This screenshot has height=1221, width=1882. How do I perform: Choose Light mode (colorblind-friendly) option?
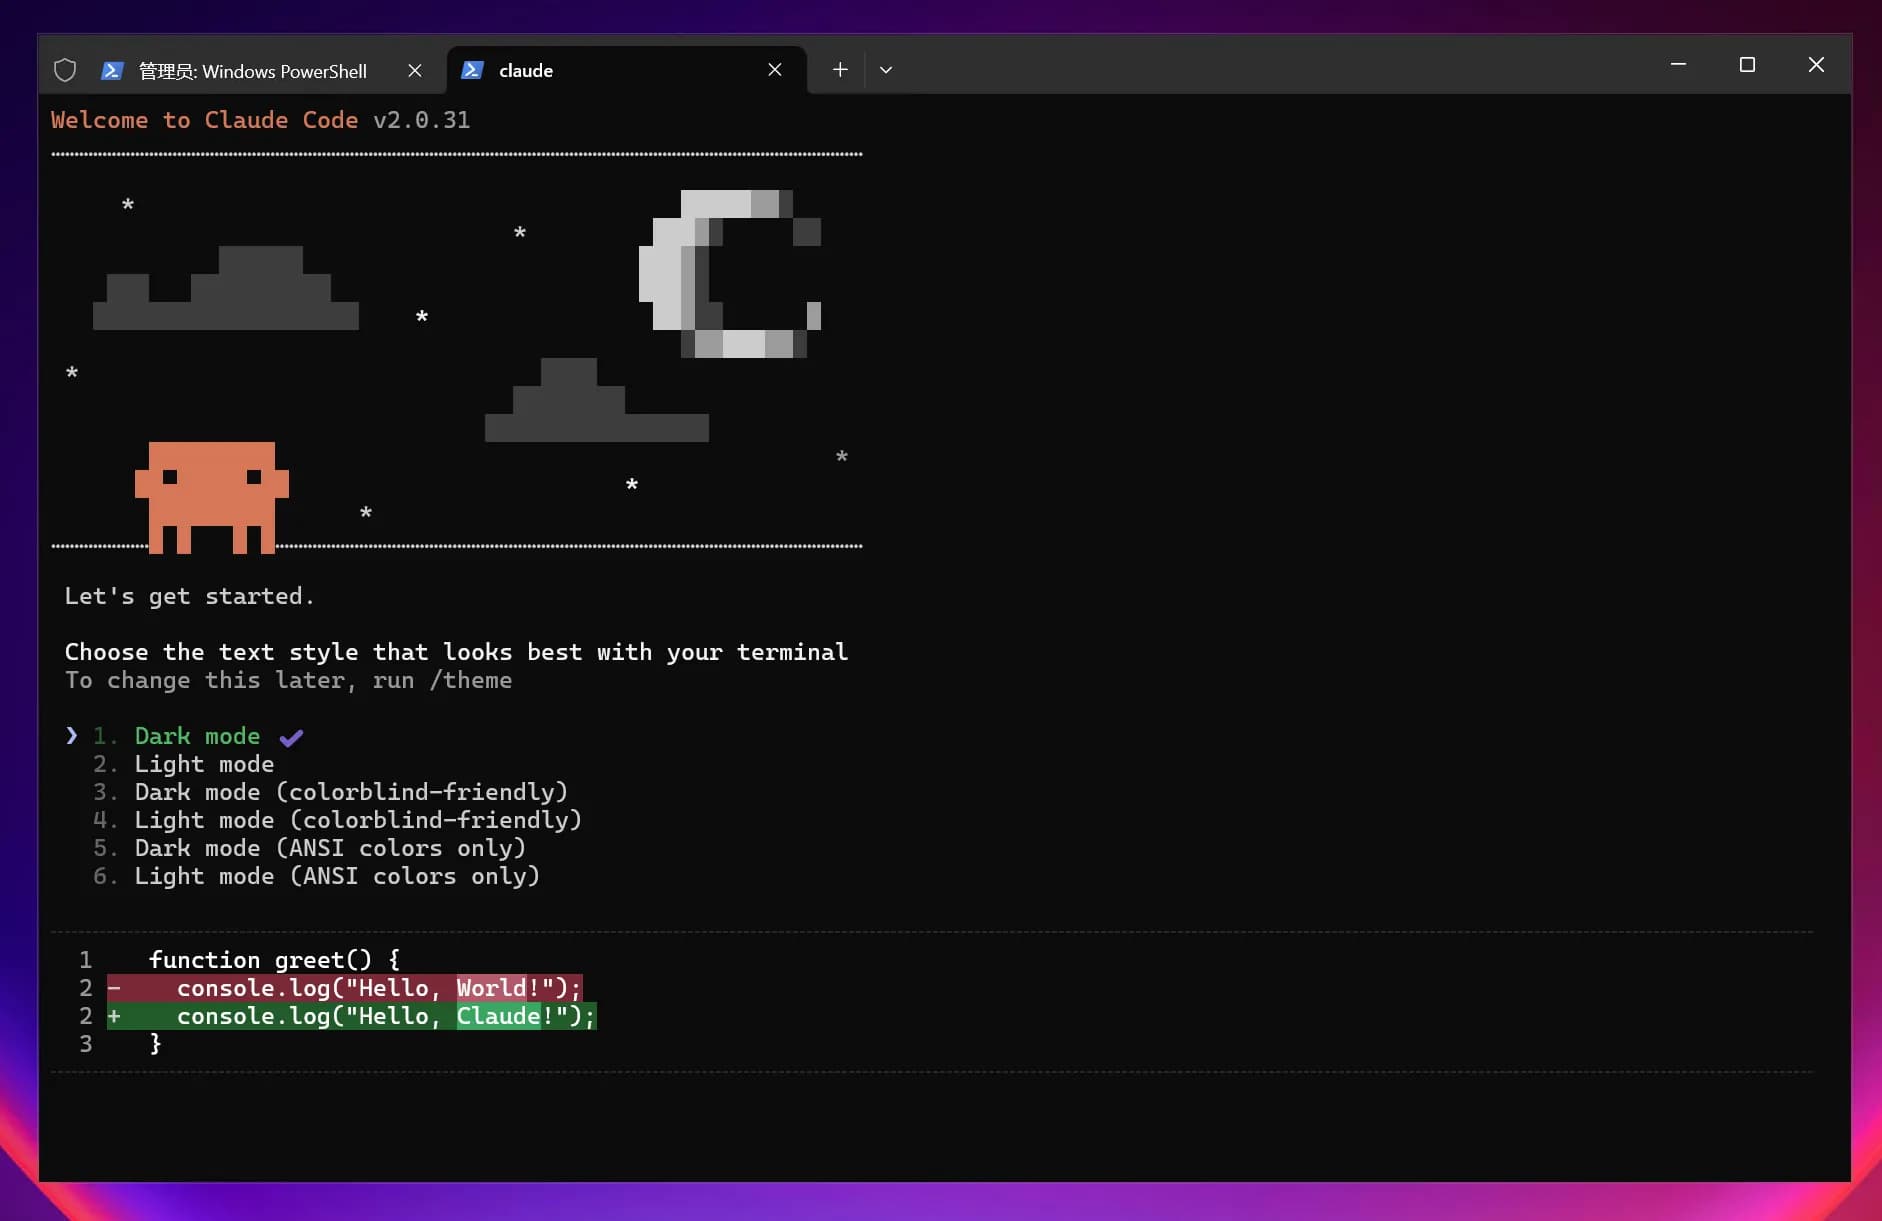(x=357, y=820)
